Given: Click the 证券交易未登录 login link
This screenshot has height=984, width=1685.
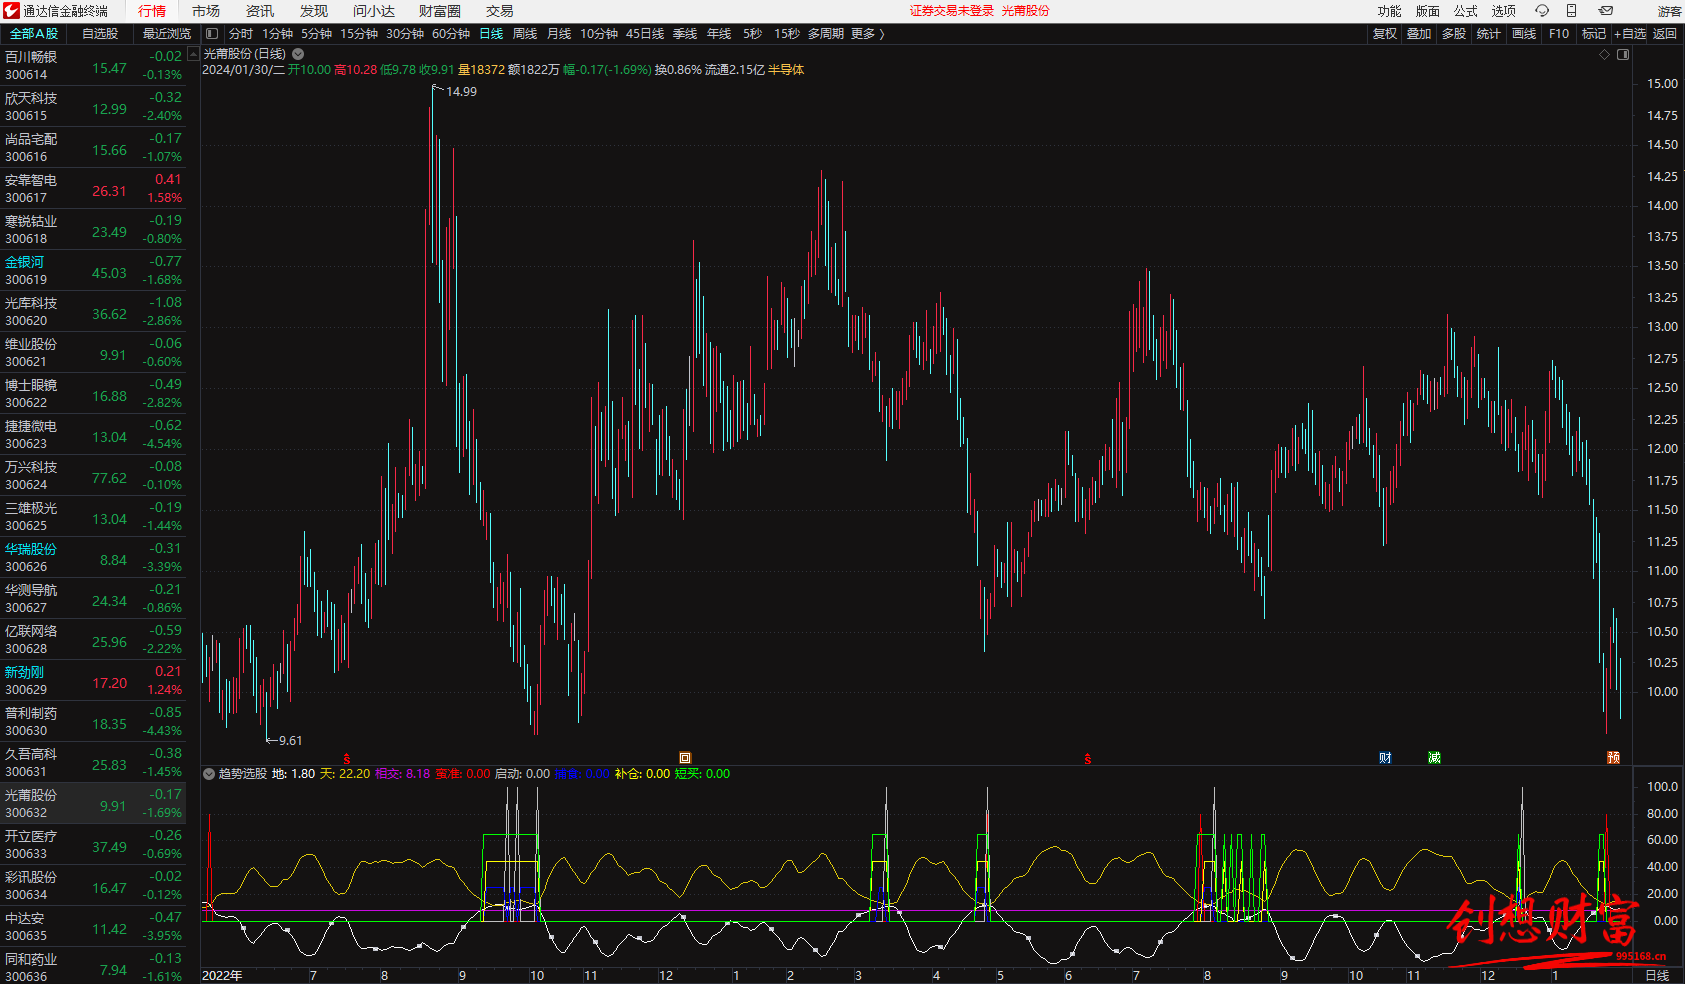Looking at the screenshot, I should click(x=952, y=11).
